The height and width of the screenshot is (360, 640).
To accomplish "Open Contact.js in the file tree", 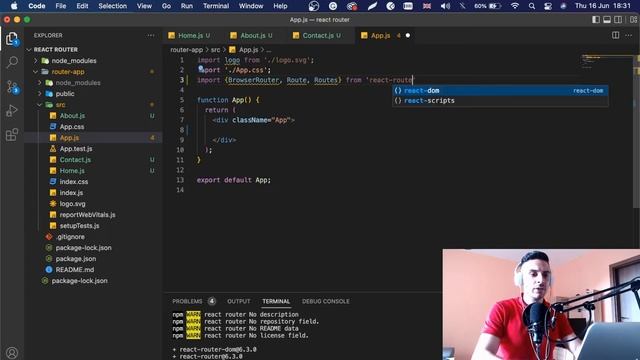I will pyautogui.click(x=75, y=160).
